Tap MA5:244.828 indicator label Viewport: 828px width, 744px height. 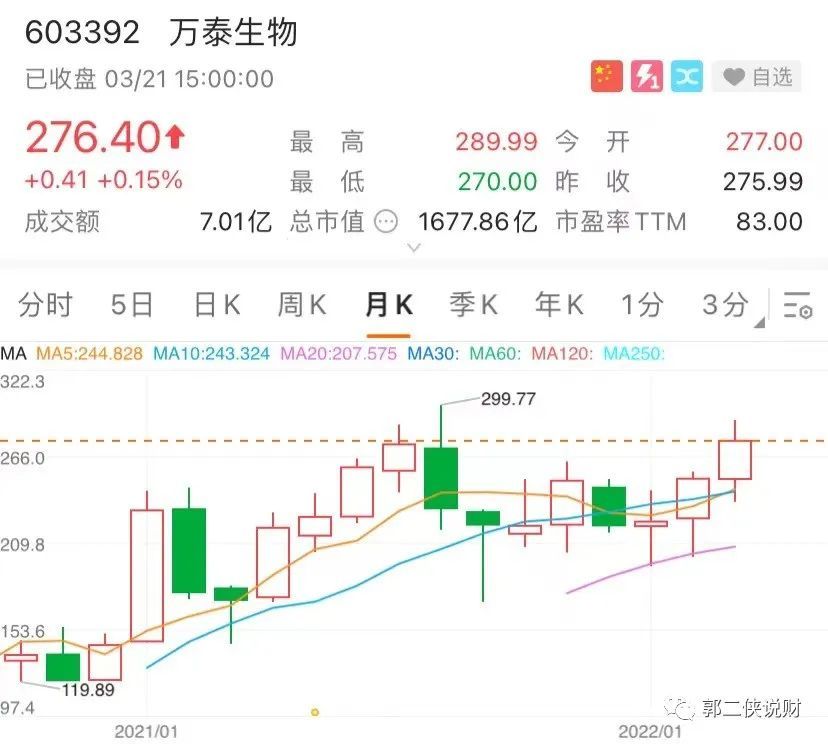[89, 353]
